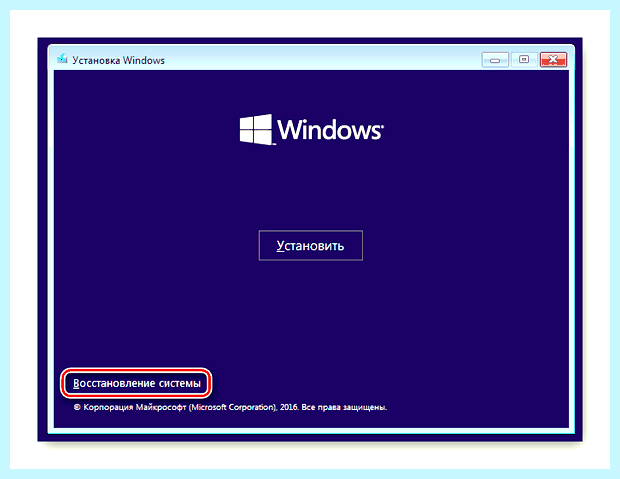Click the Установить button

310,245
